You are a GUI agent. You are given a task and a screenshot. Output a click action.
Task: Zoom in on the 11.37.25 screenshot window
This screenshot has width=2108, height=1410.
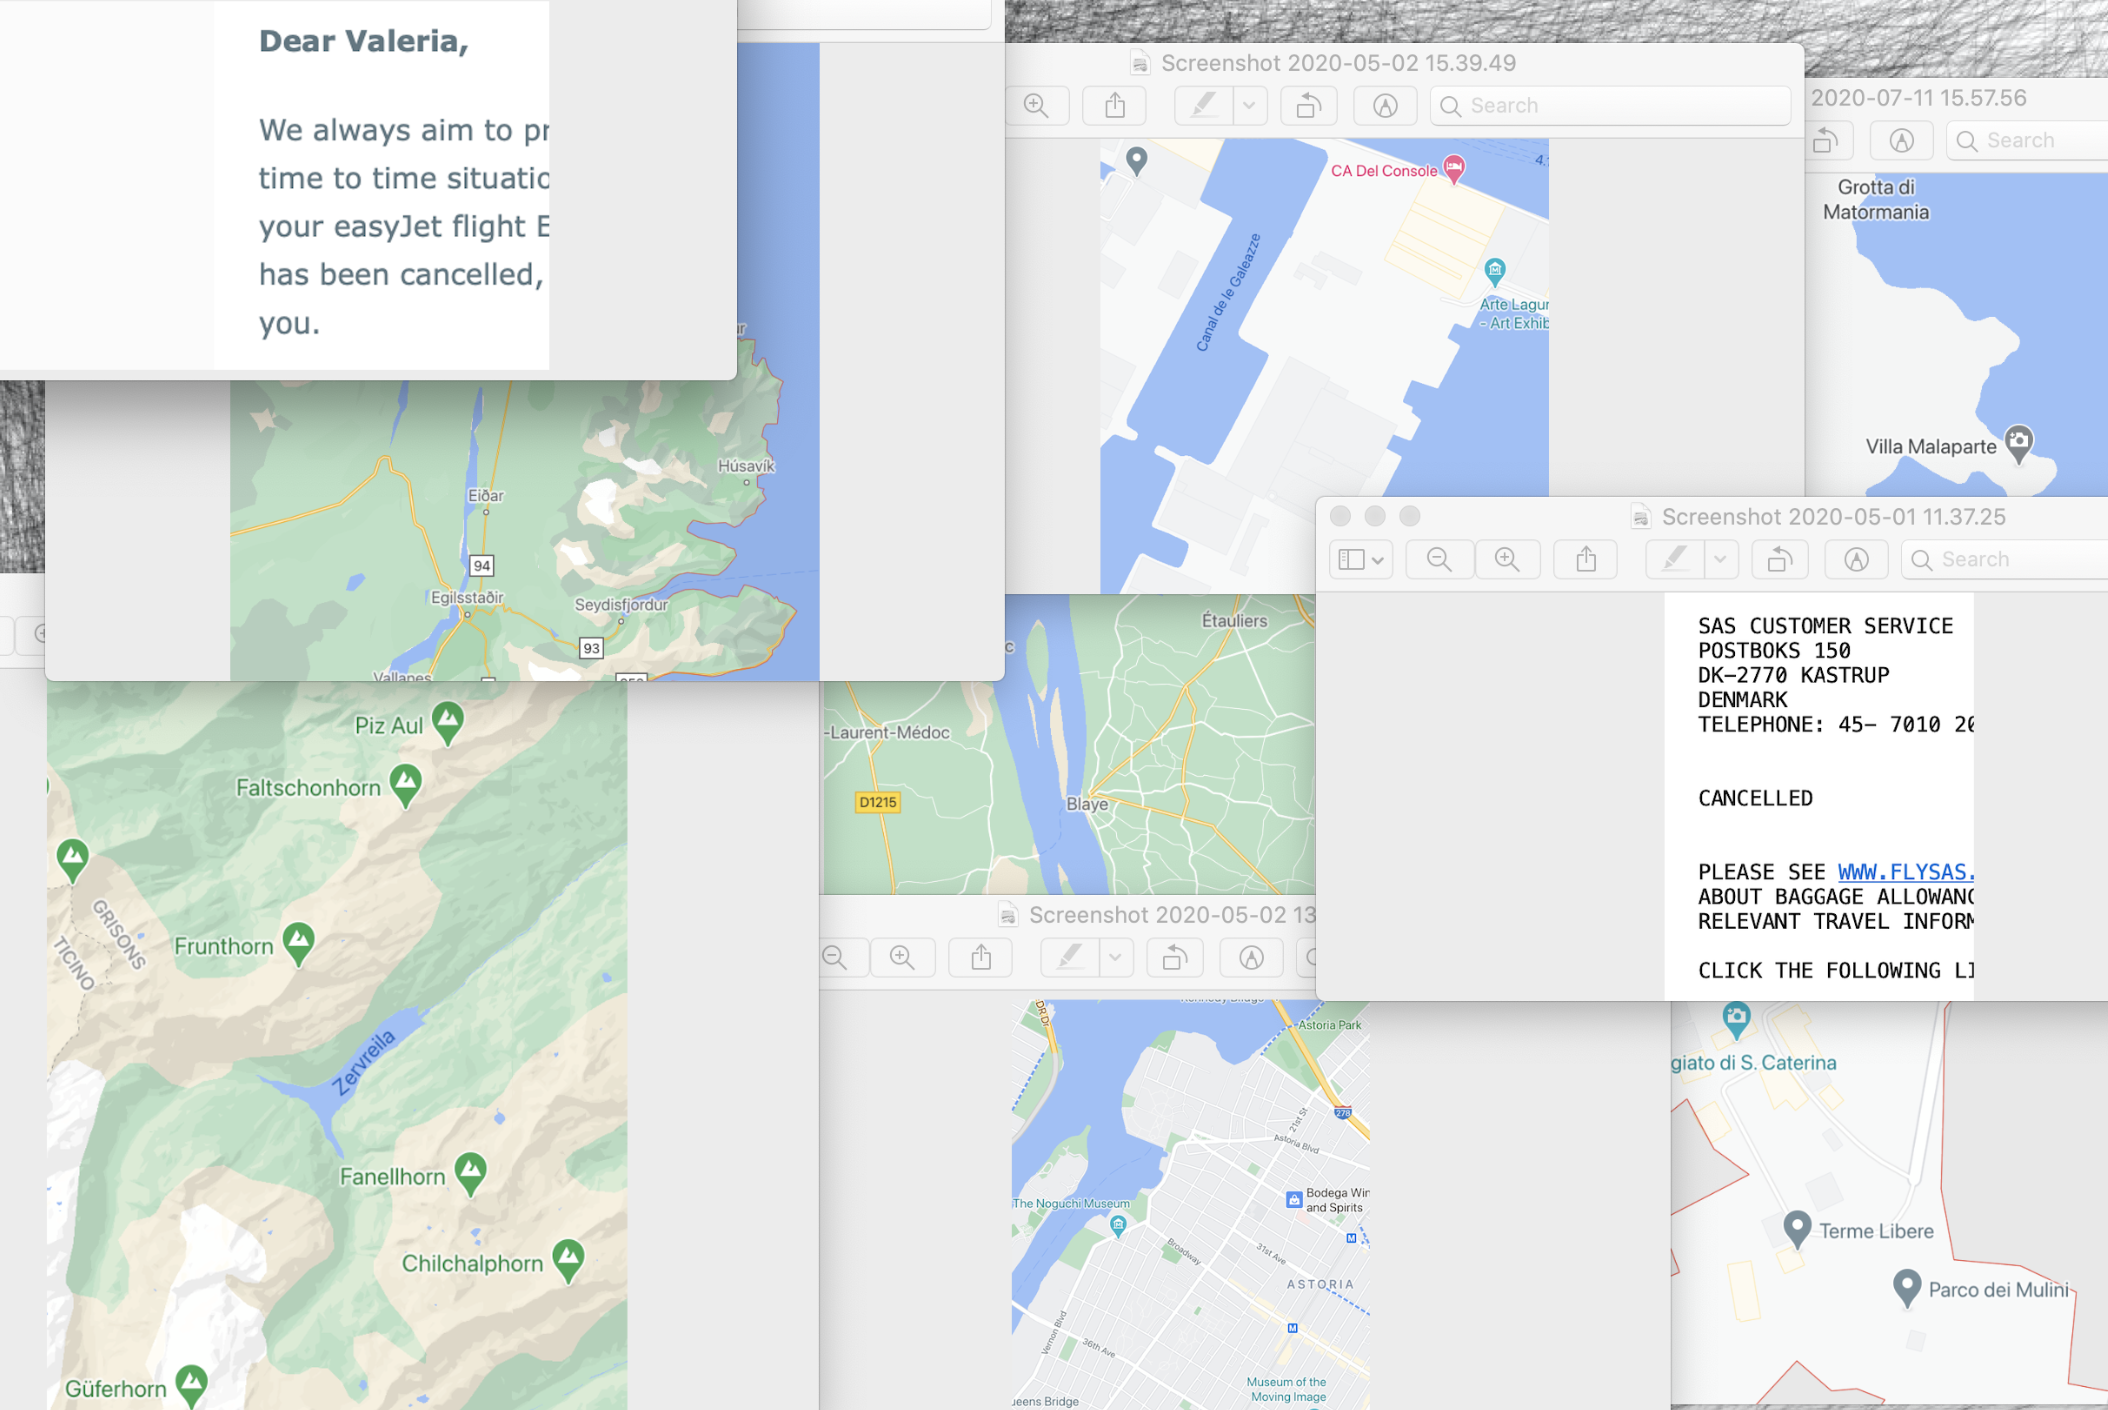[1507, 559]
